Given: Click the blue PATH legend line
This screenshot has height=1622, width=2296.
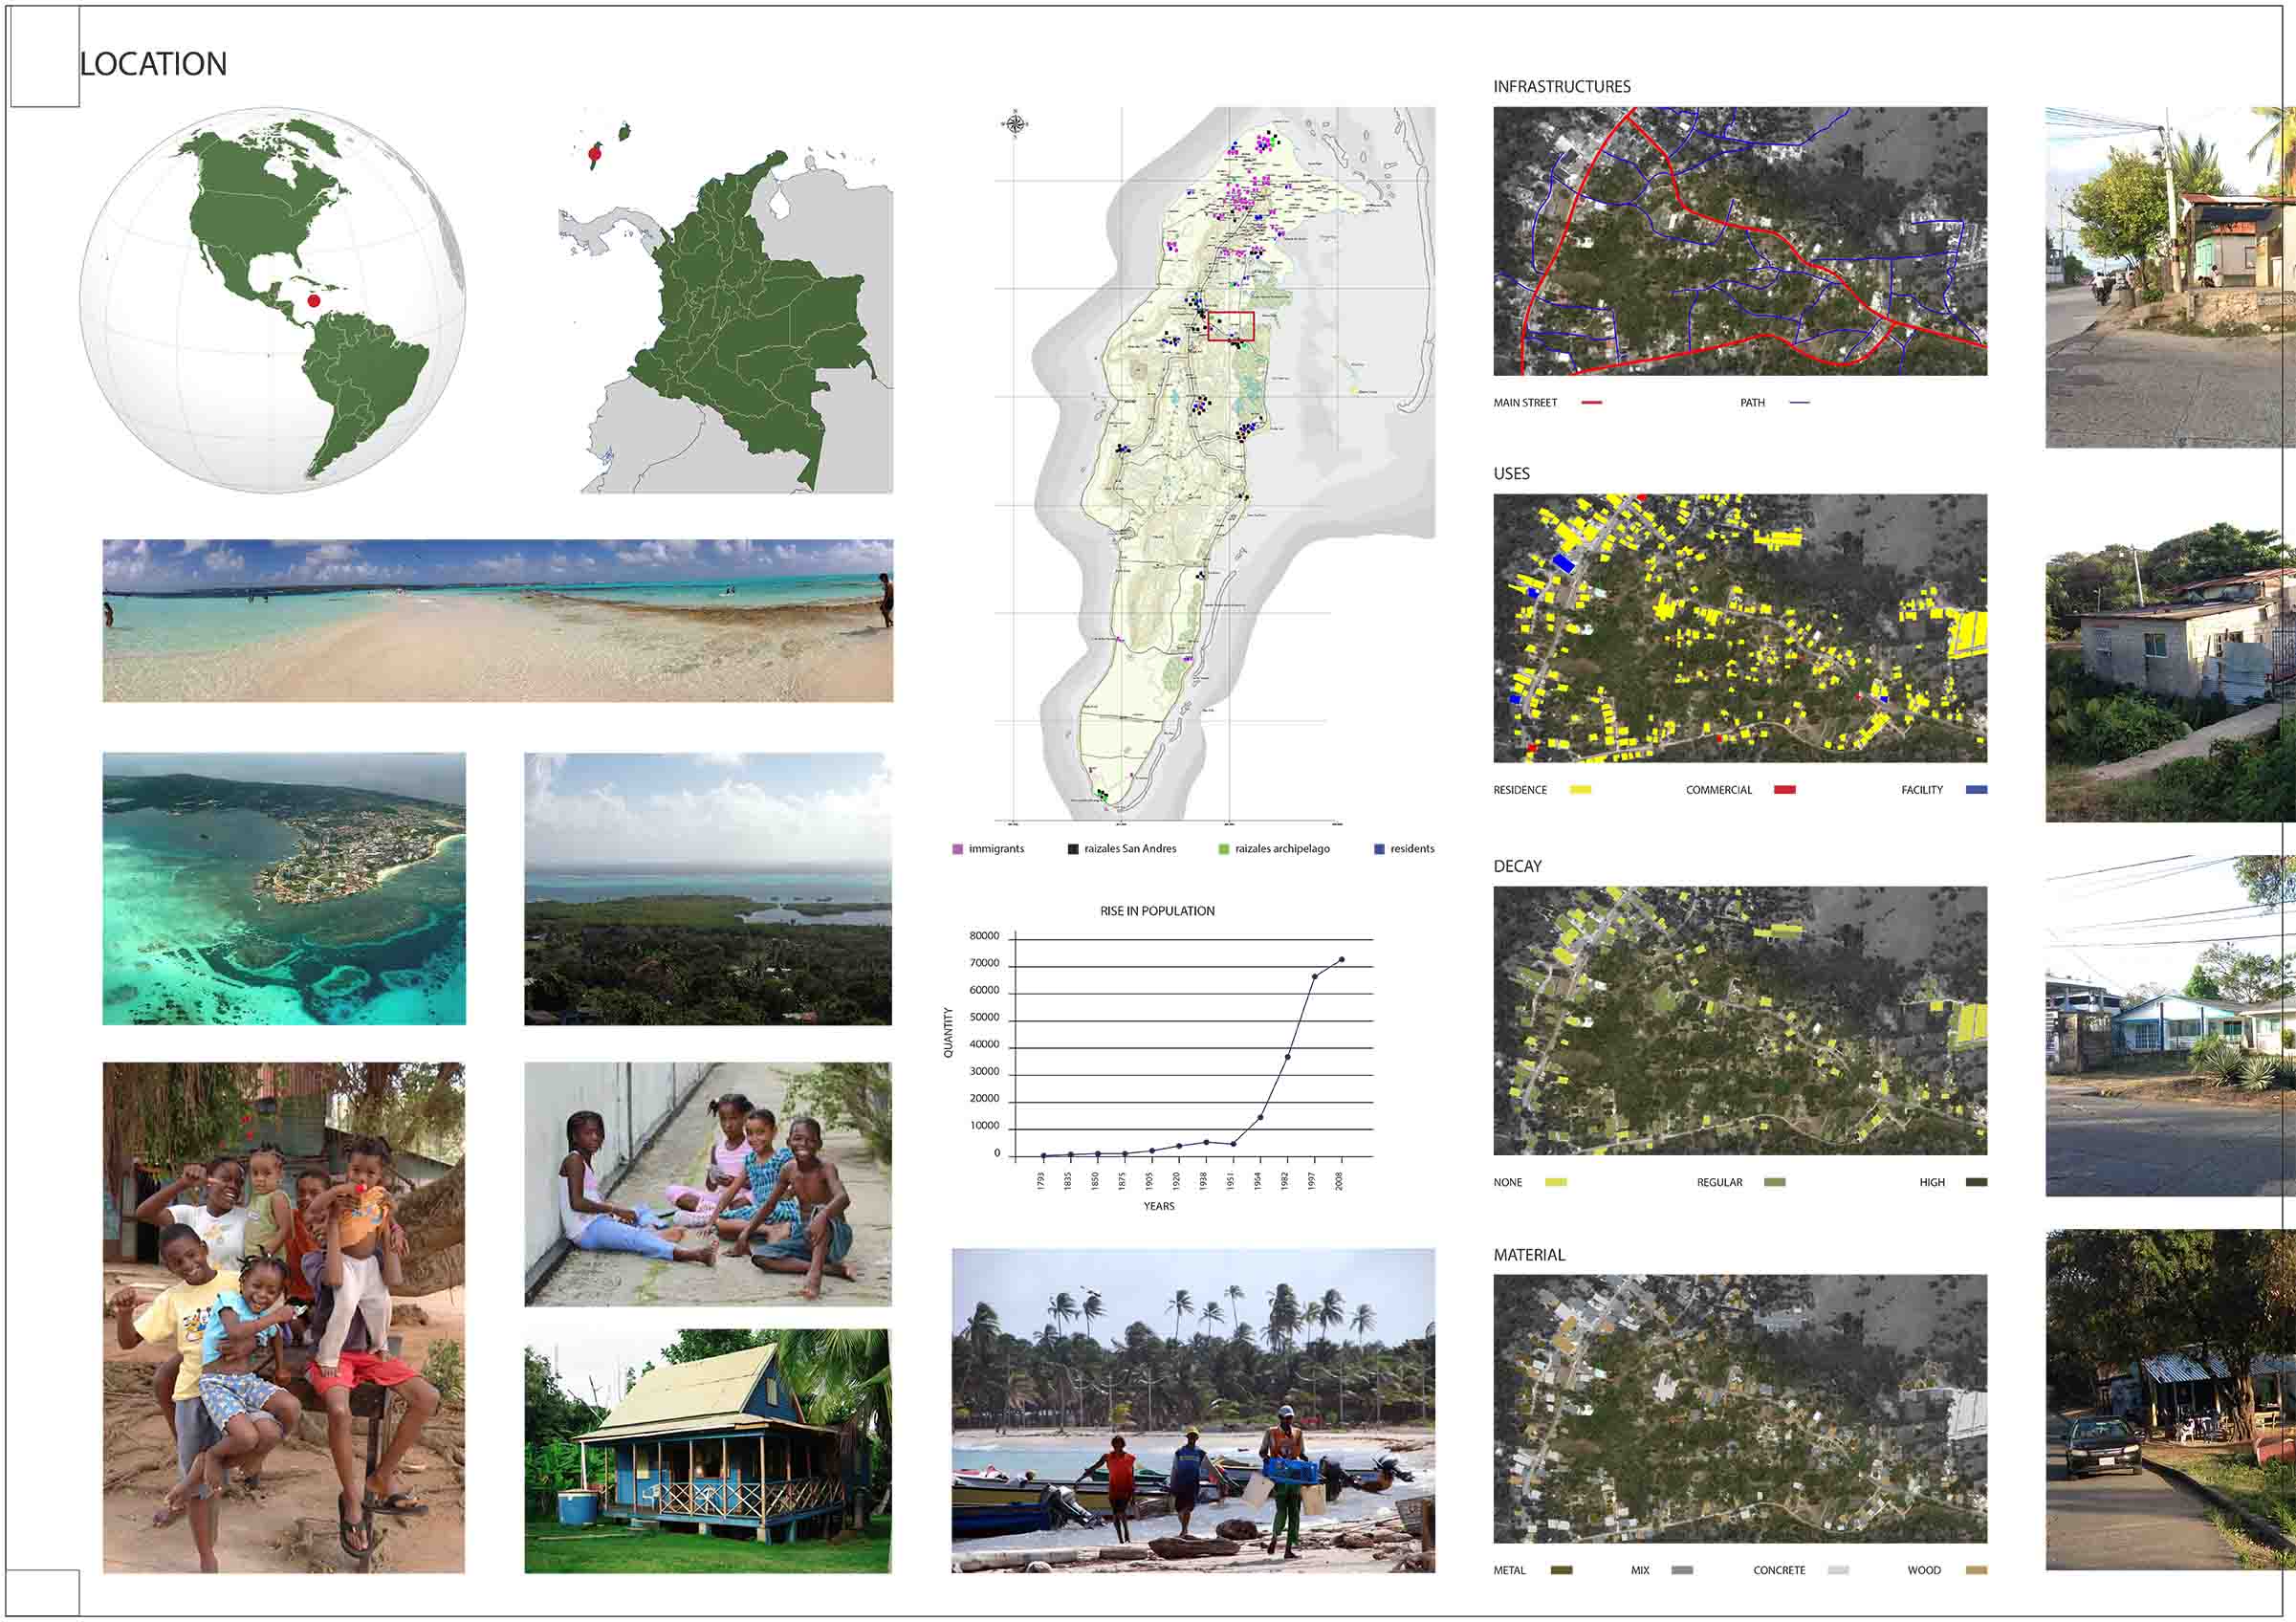Looking at the screenshot, I should pyautogui.click(x=1800, y=403).
